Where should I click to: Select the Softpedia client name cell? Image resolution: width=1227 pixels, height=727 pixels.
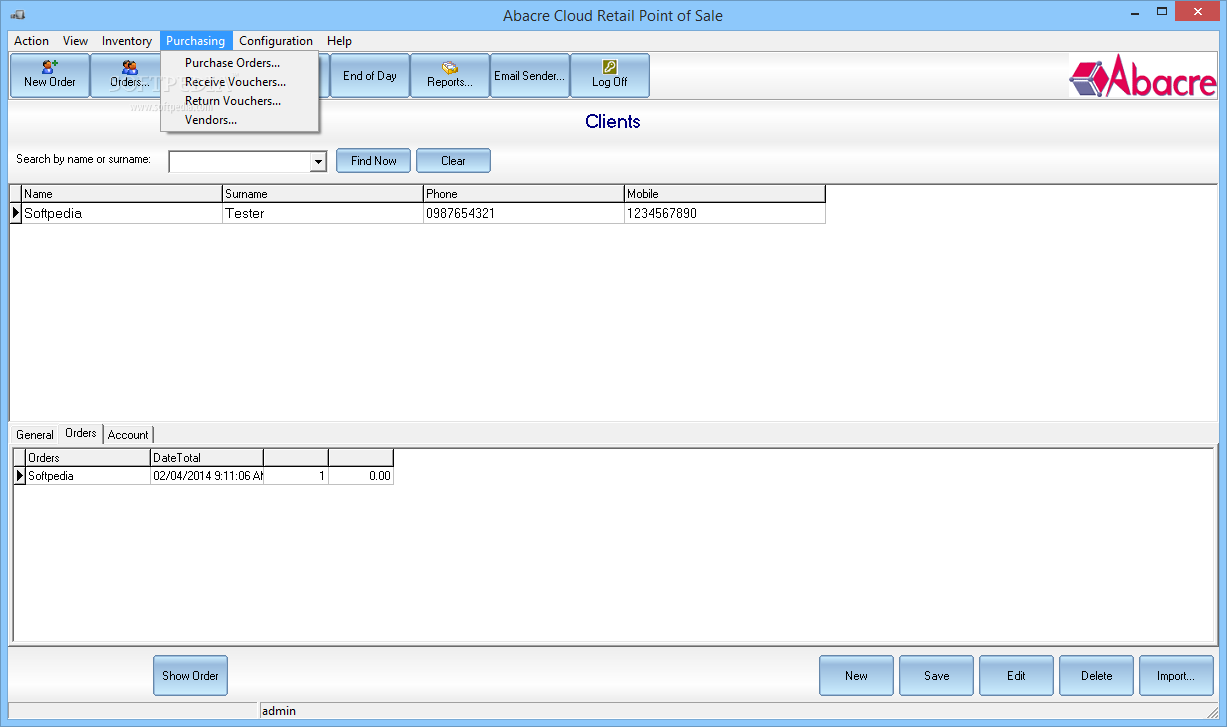coord(122,213)
